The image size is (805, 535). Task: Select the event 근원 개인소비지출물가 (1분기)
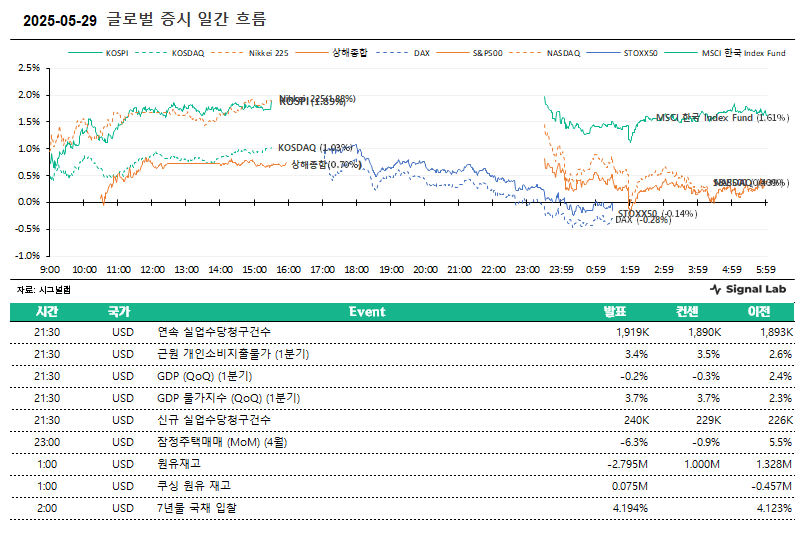[x=233, y=354]
